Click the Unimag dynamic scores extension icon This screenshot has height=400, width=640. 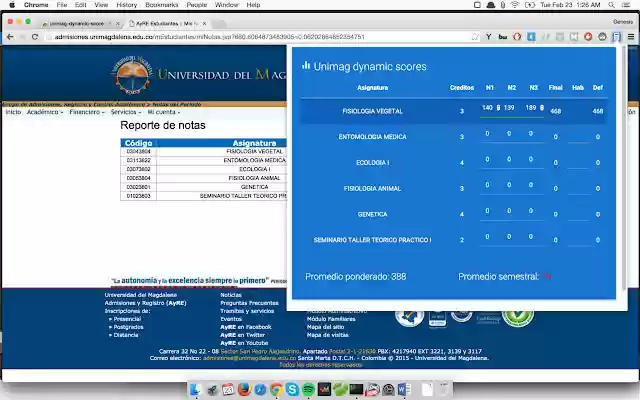pos(616,37)
